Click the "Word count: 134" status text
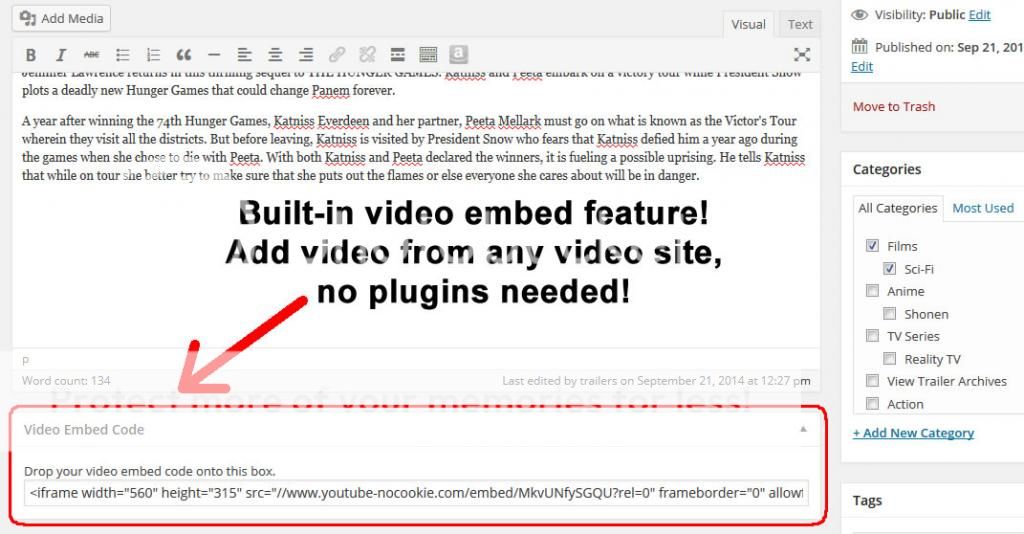Image resolution: width=1024 pixels, height=534 pixels. [66, 381]
